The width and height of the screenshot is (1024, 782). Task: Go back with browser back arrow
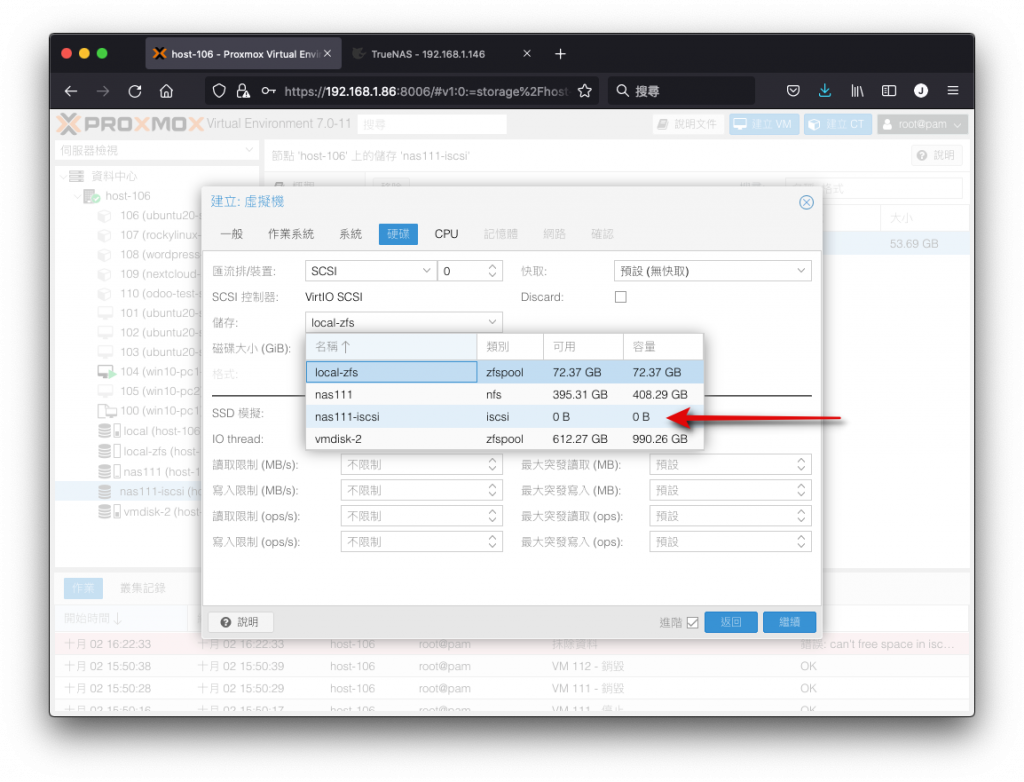click(71, 91)
